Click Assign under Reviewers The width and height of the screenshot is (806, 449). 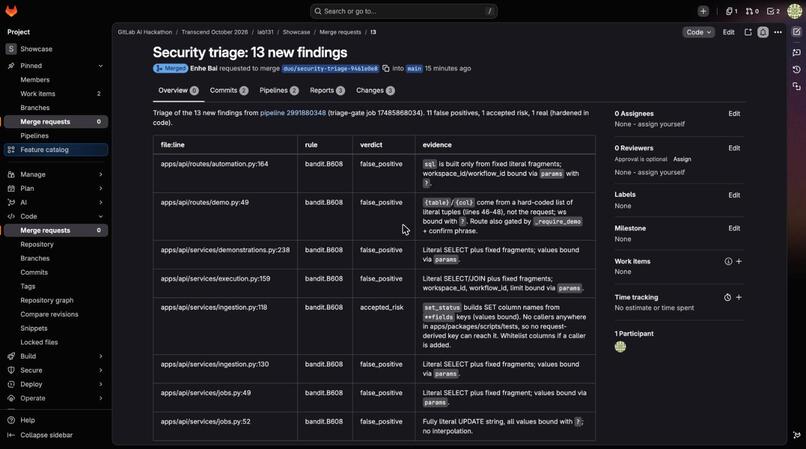[682, 159]
